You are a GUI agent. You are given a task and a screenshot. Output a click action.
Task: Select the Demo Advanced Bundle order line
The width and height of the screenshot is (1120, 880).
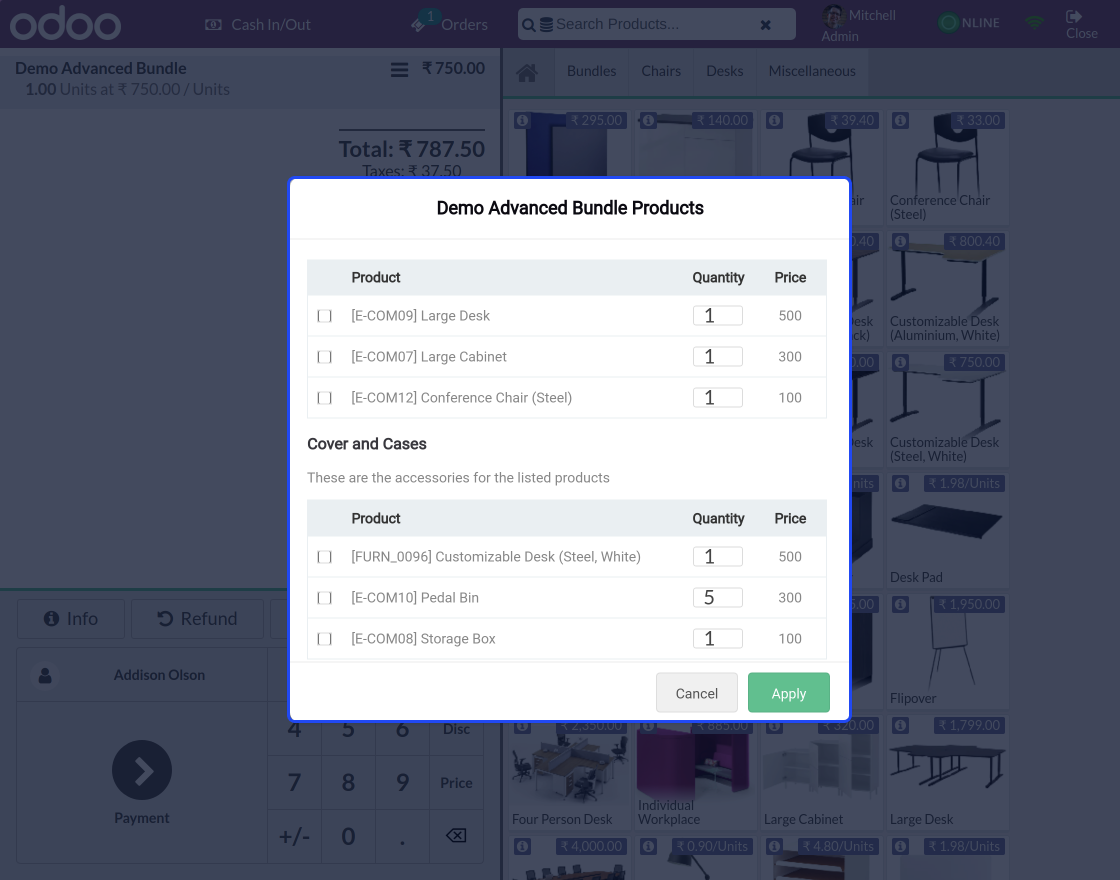click(x=250, y=79)
